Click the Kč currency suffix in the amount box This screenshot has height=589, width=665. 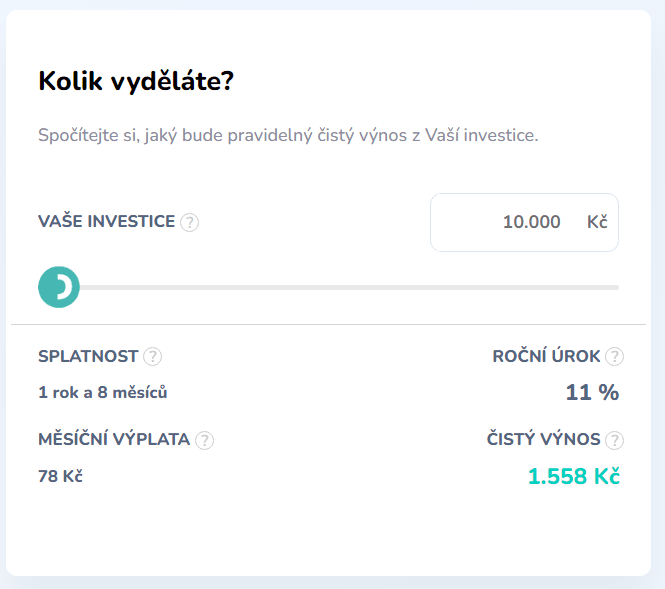[x=597, y=222]
